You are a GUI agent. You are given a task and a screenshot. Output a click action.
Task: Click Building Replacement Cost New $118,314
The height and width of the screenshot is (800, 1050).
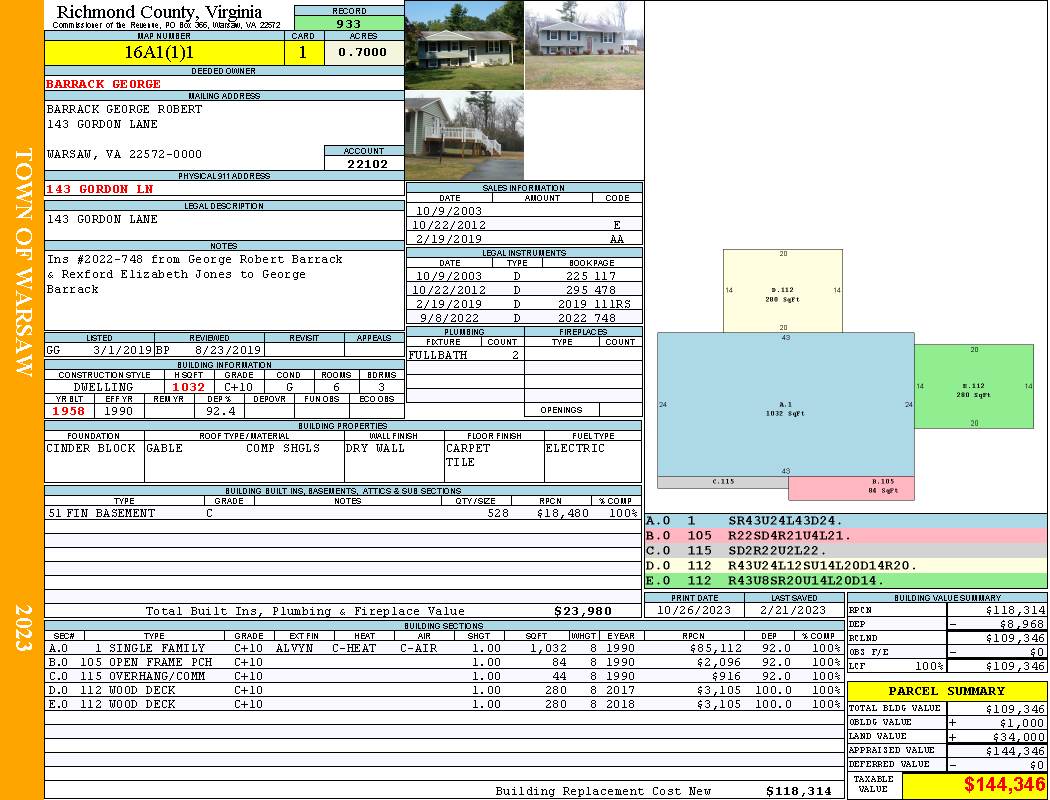click(x=798, y=791)
